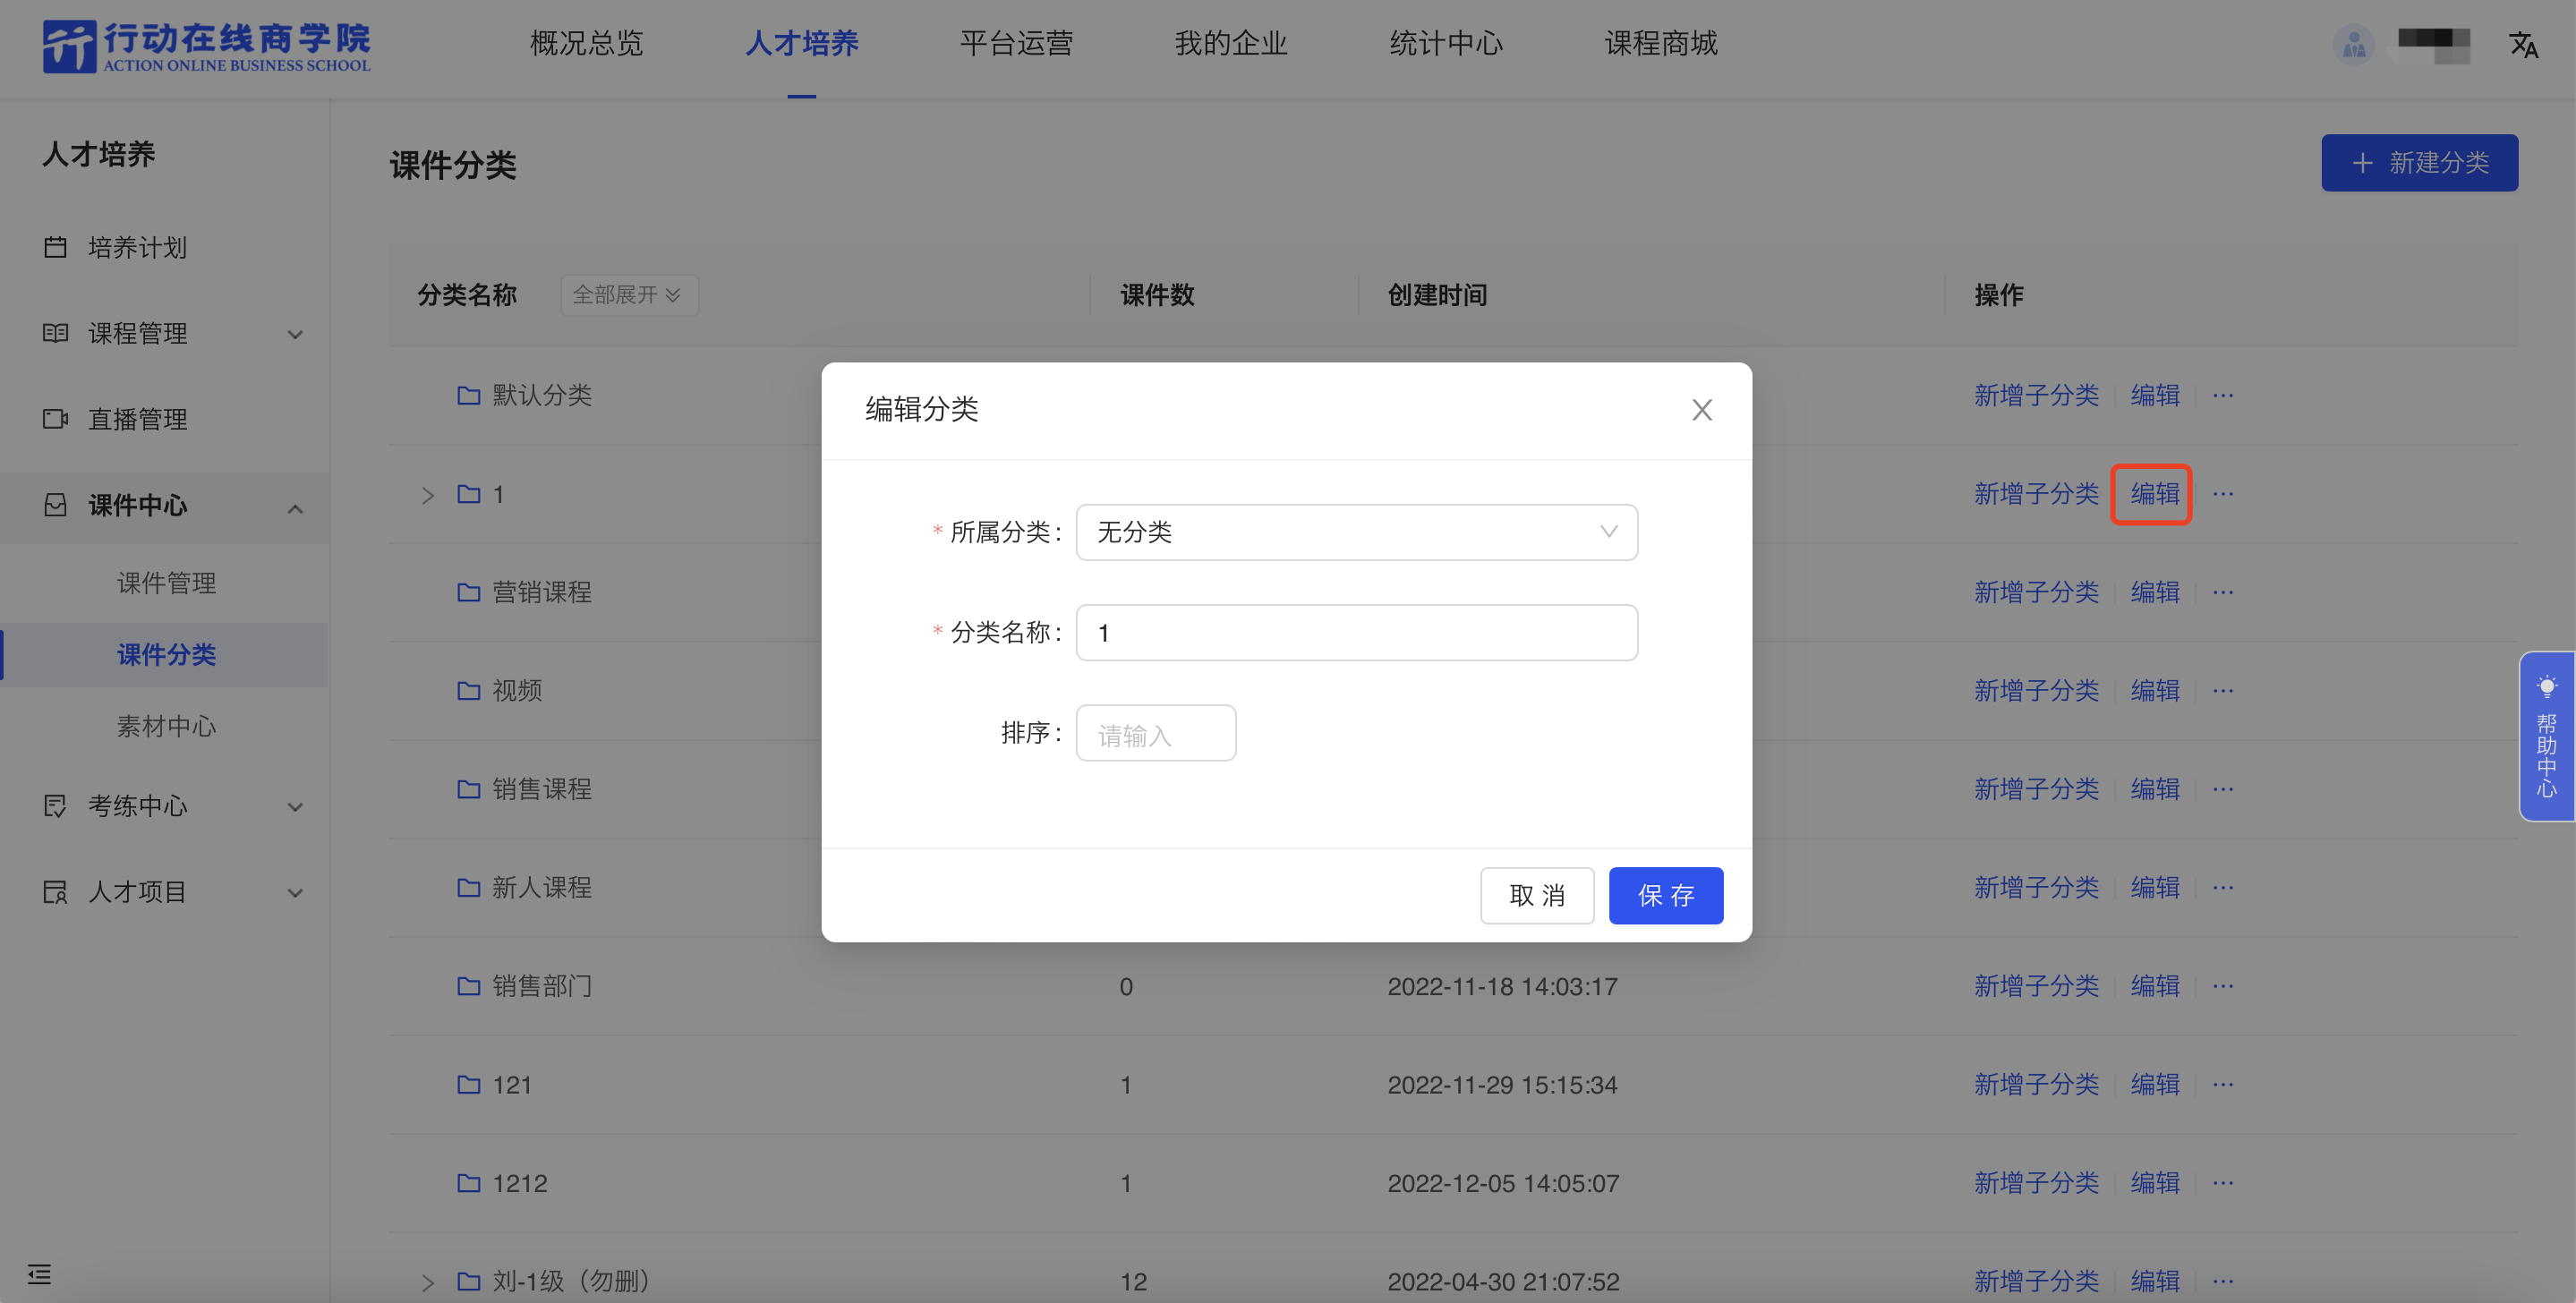Viewport: 2576px width, 1303px height.
Task: Switch to 统计中心 tab
Action: coord(1446,43)
